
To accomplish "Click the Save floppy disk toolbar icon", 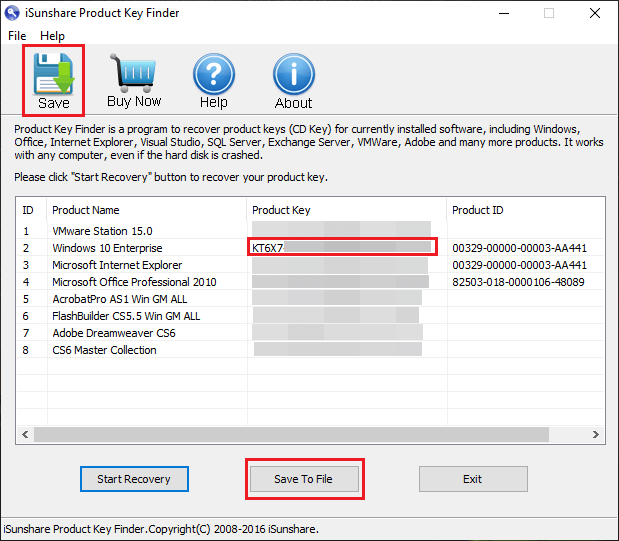I will [54, 81].
